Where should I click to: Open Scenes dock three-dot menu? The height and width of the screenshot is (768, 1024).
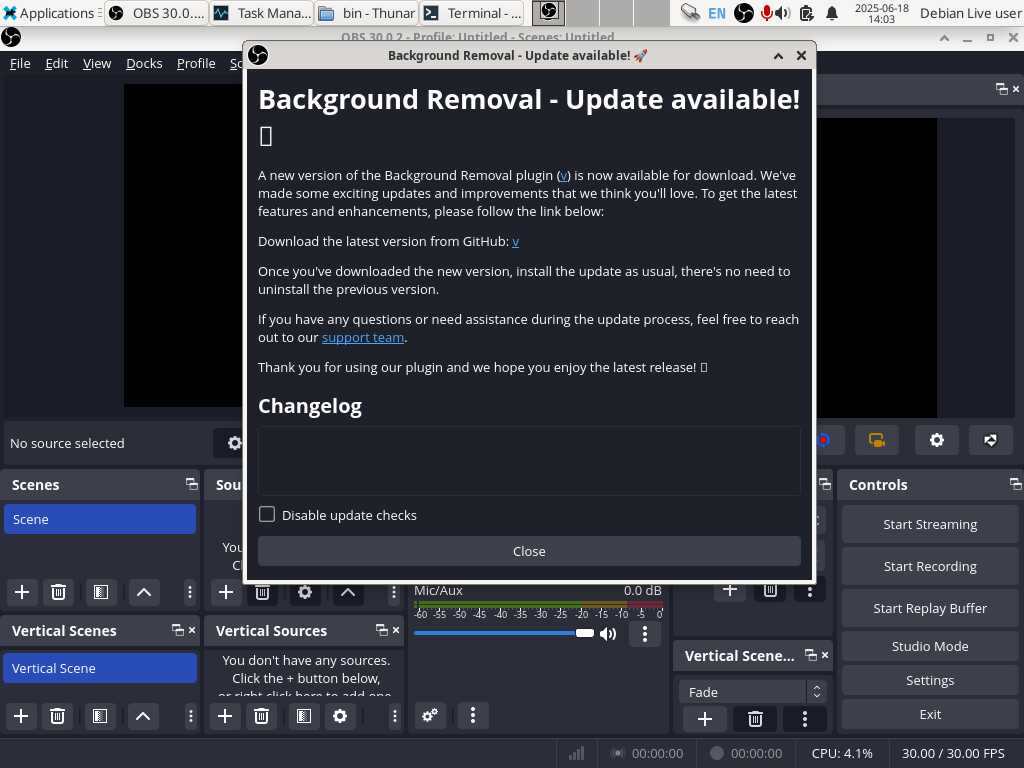(189, 592)
